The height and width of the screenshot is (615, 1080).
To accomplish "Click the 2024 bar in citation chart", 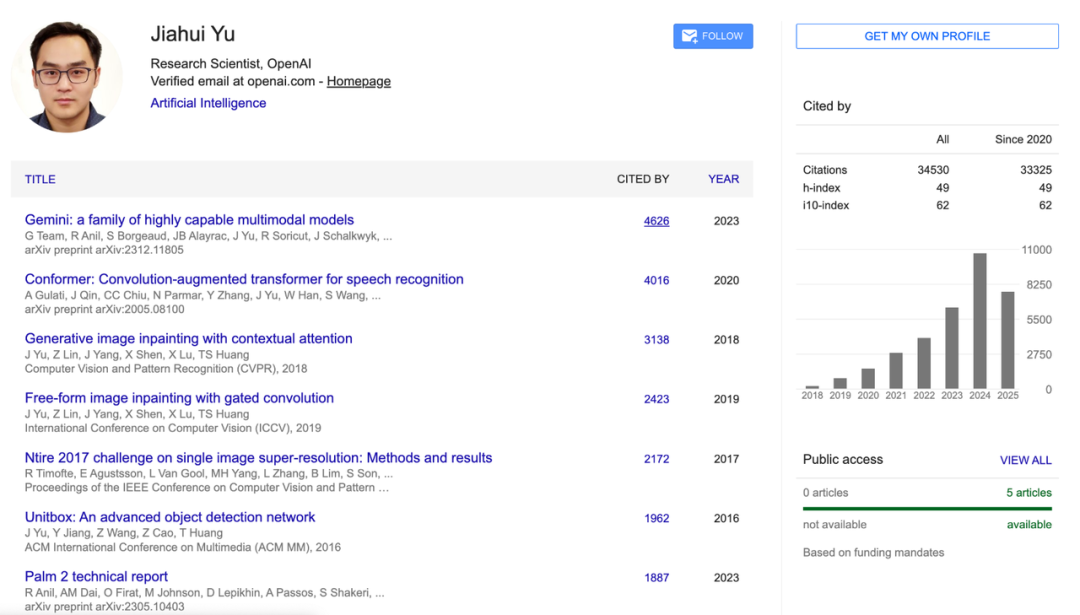I will (x=980, y=321).
